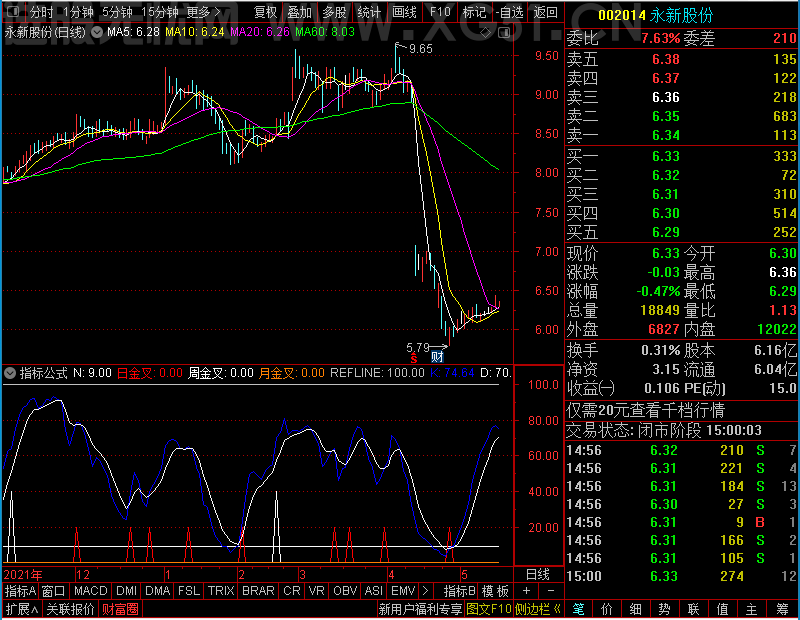Open the F10 company info
The width and height of the screenshot is (800, 620).
click(440, 12)
